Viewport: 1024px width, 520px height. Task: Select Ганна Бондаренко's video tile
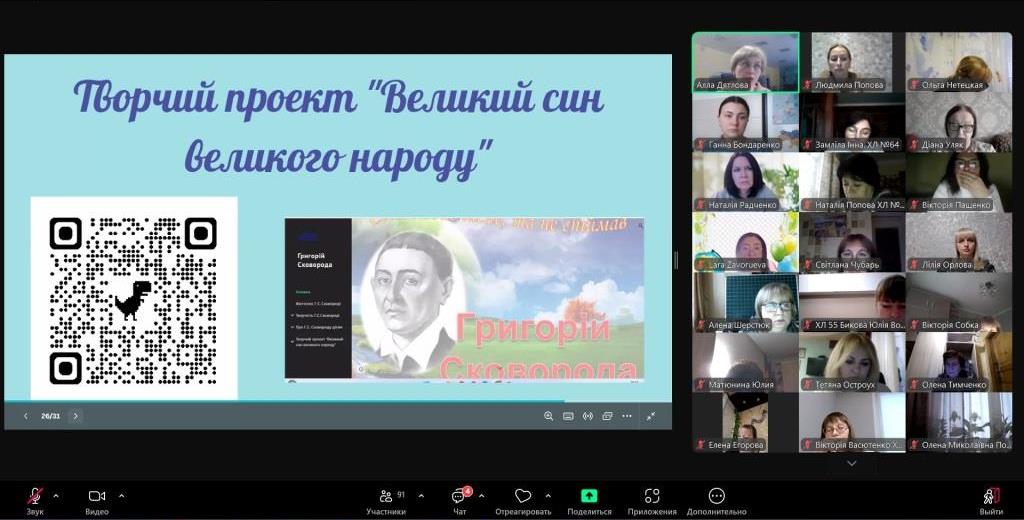click(x=745, y=122)
